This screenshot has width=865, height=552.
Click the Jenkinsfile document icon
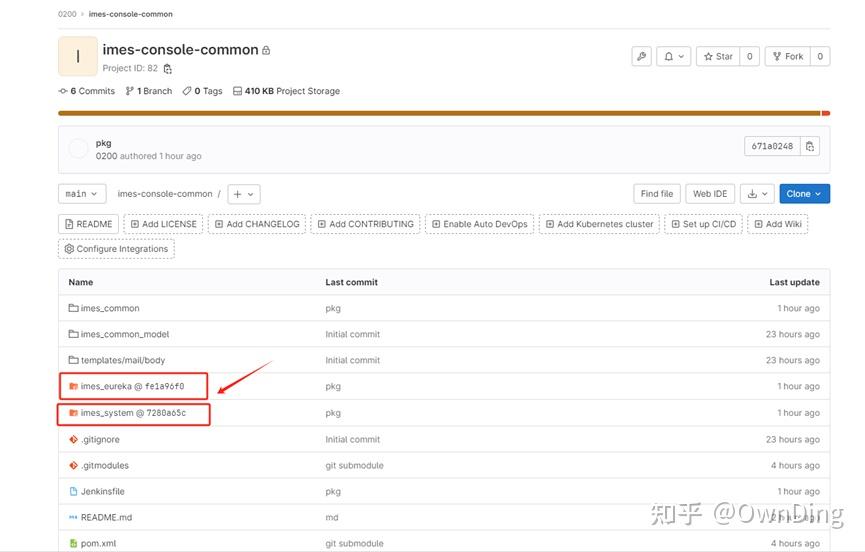[x=73, y=491]
